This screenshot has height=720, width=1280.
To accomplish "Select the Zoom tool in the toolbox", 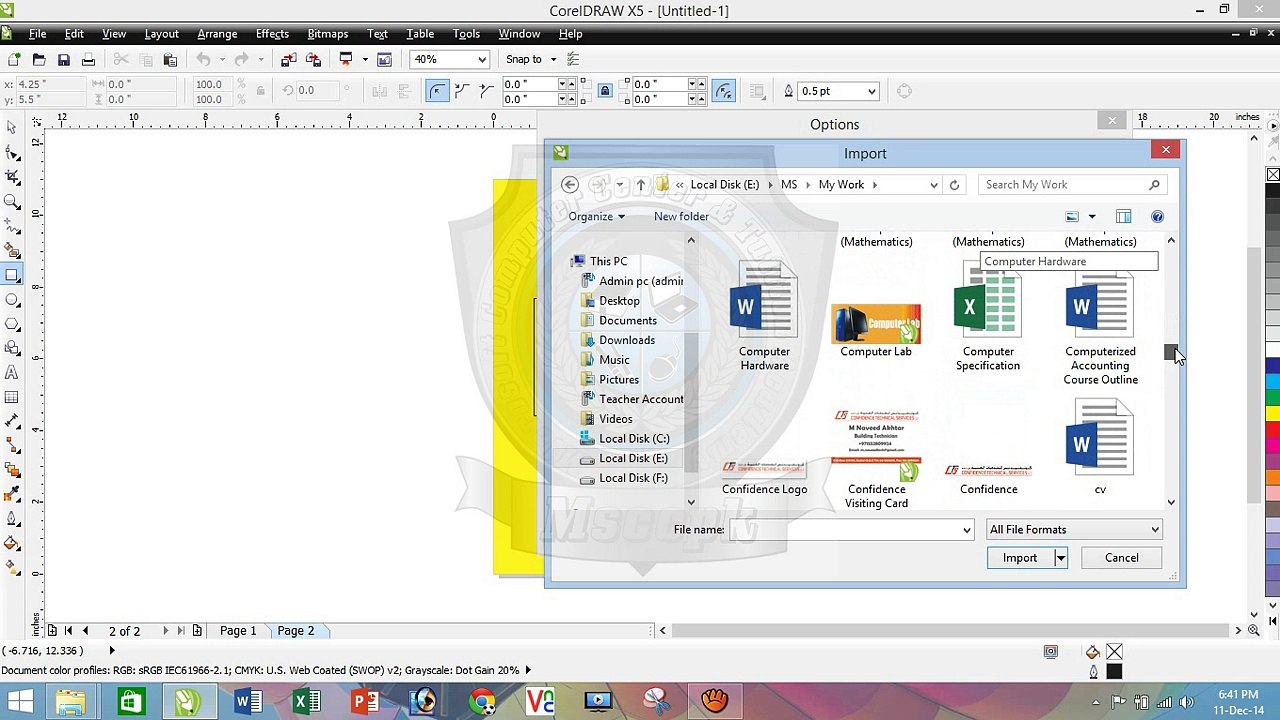I will point(12,202).
